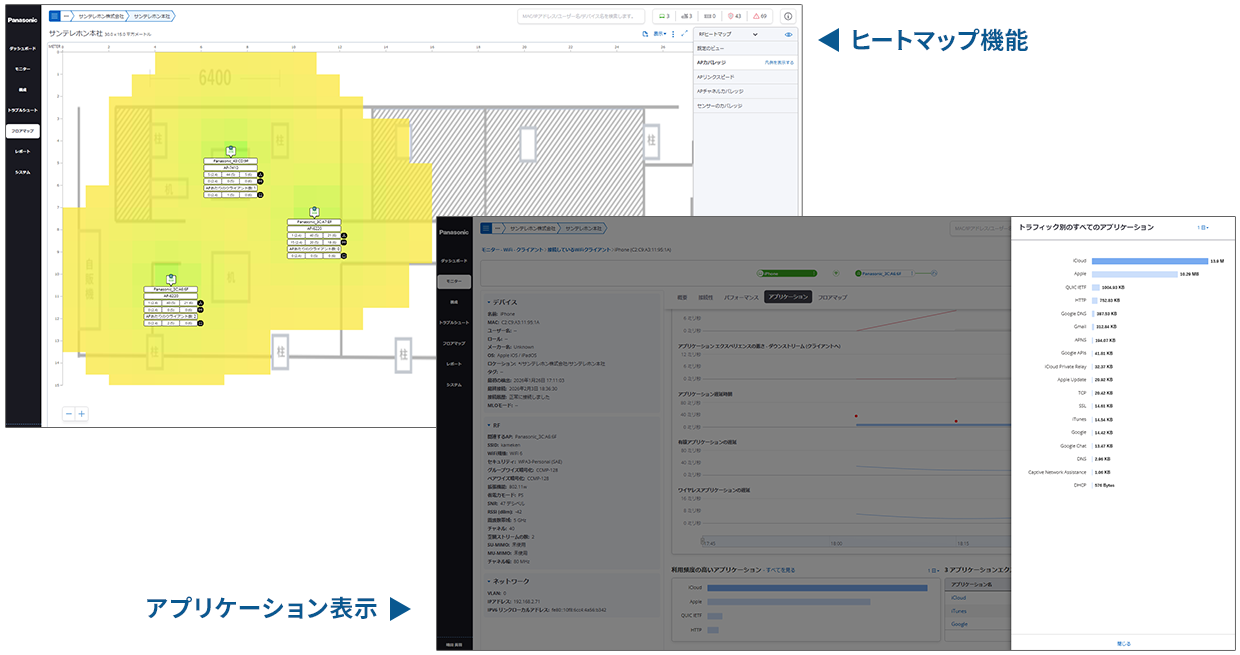Select センサーのカバレッジ heatmap view
The height and width of the screenshot is (655, 1240).
(720, 105)
